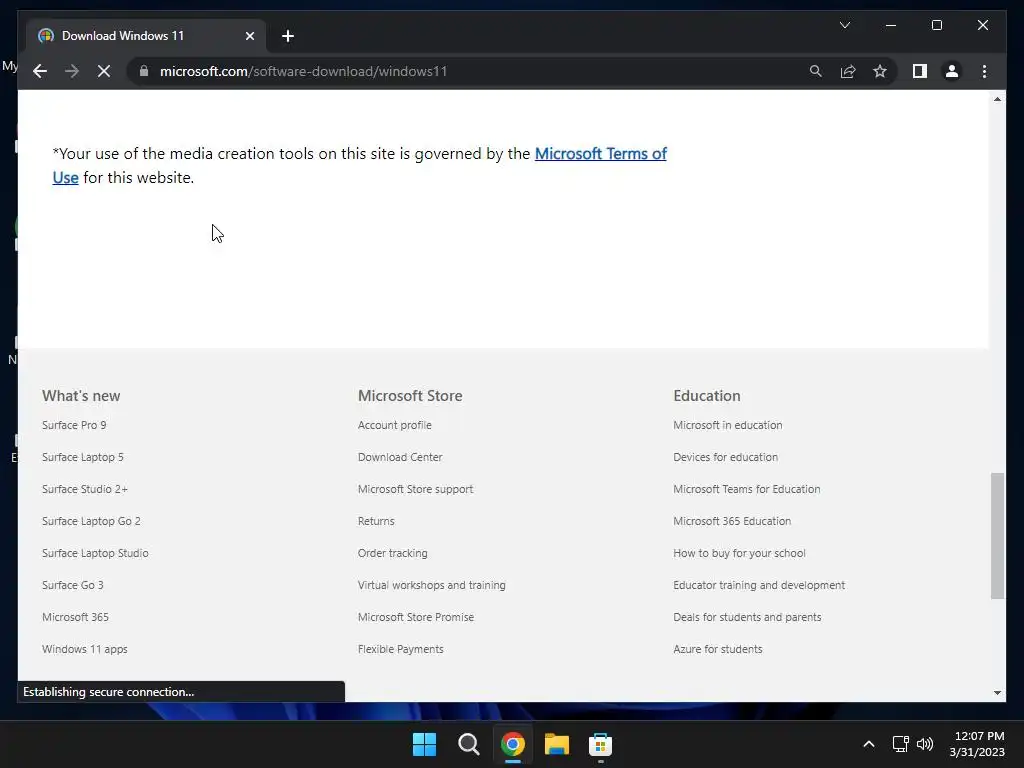Open Microsoft 365 Education link
The height and width of the screenshot is (768, 1024).
point(732,521)
